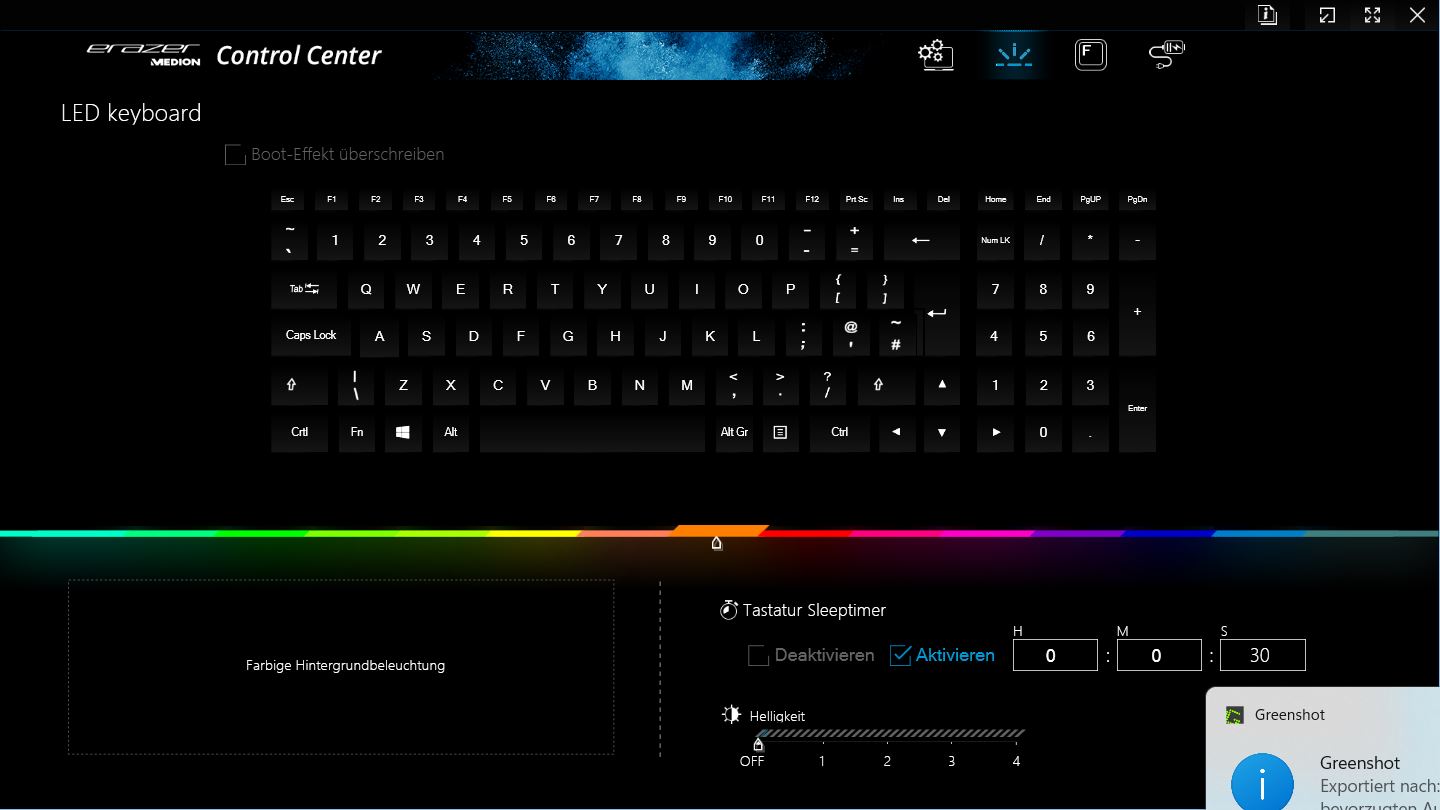1440x810 pixels.
Task: Click the up arrow key on the keyboard
Action: 941,384
